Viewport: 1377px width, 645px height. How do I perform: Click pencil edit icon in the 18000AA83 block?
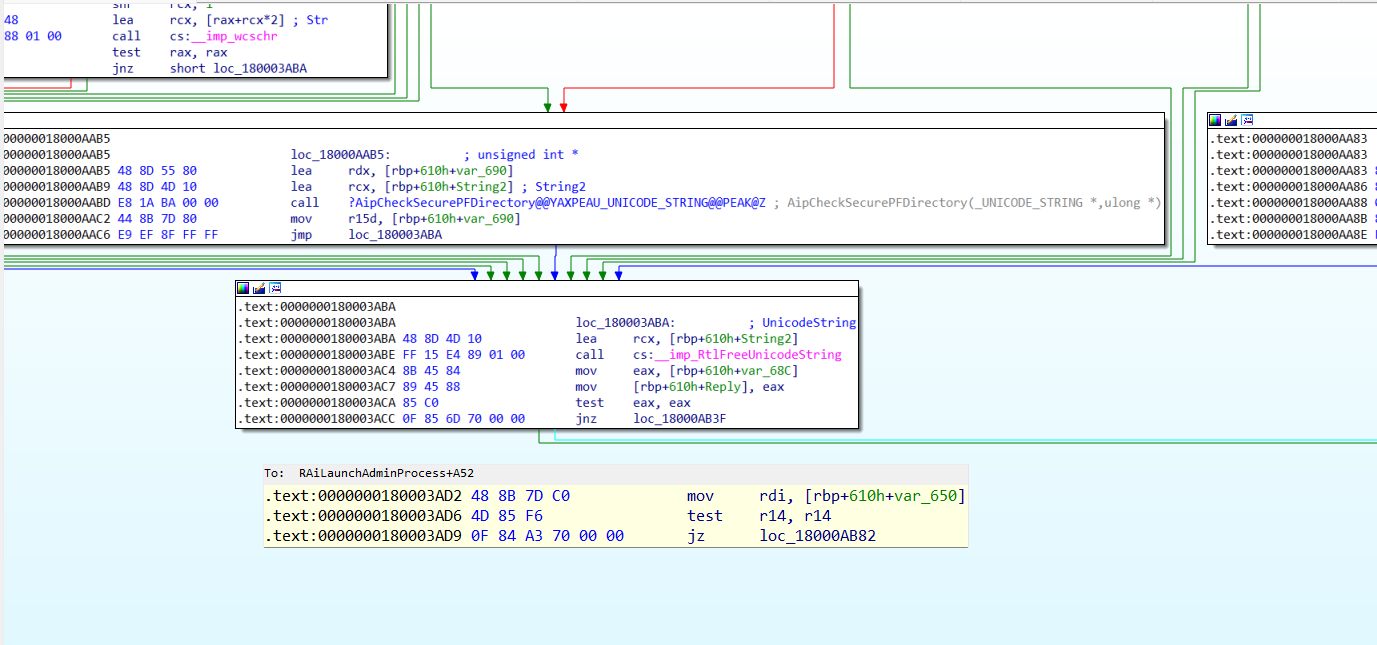click(x=1231, y=120)
